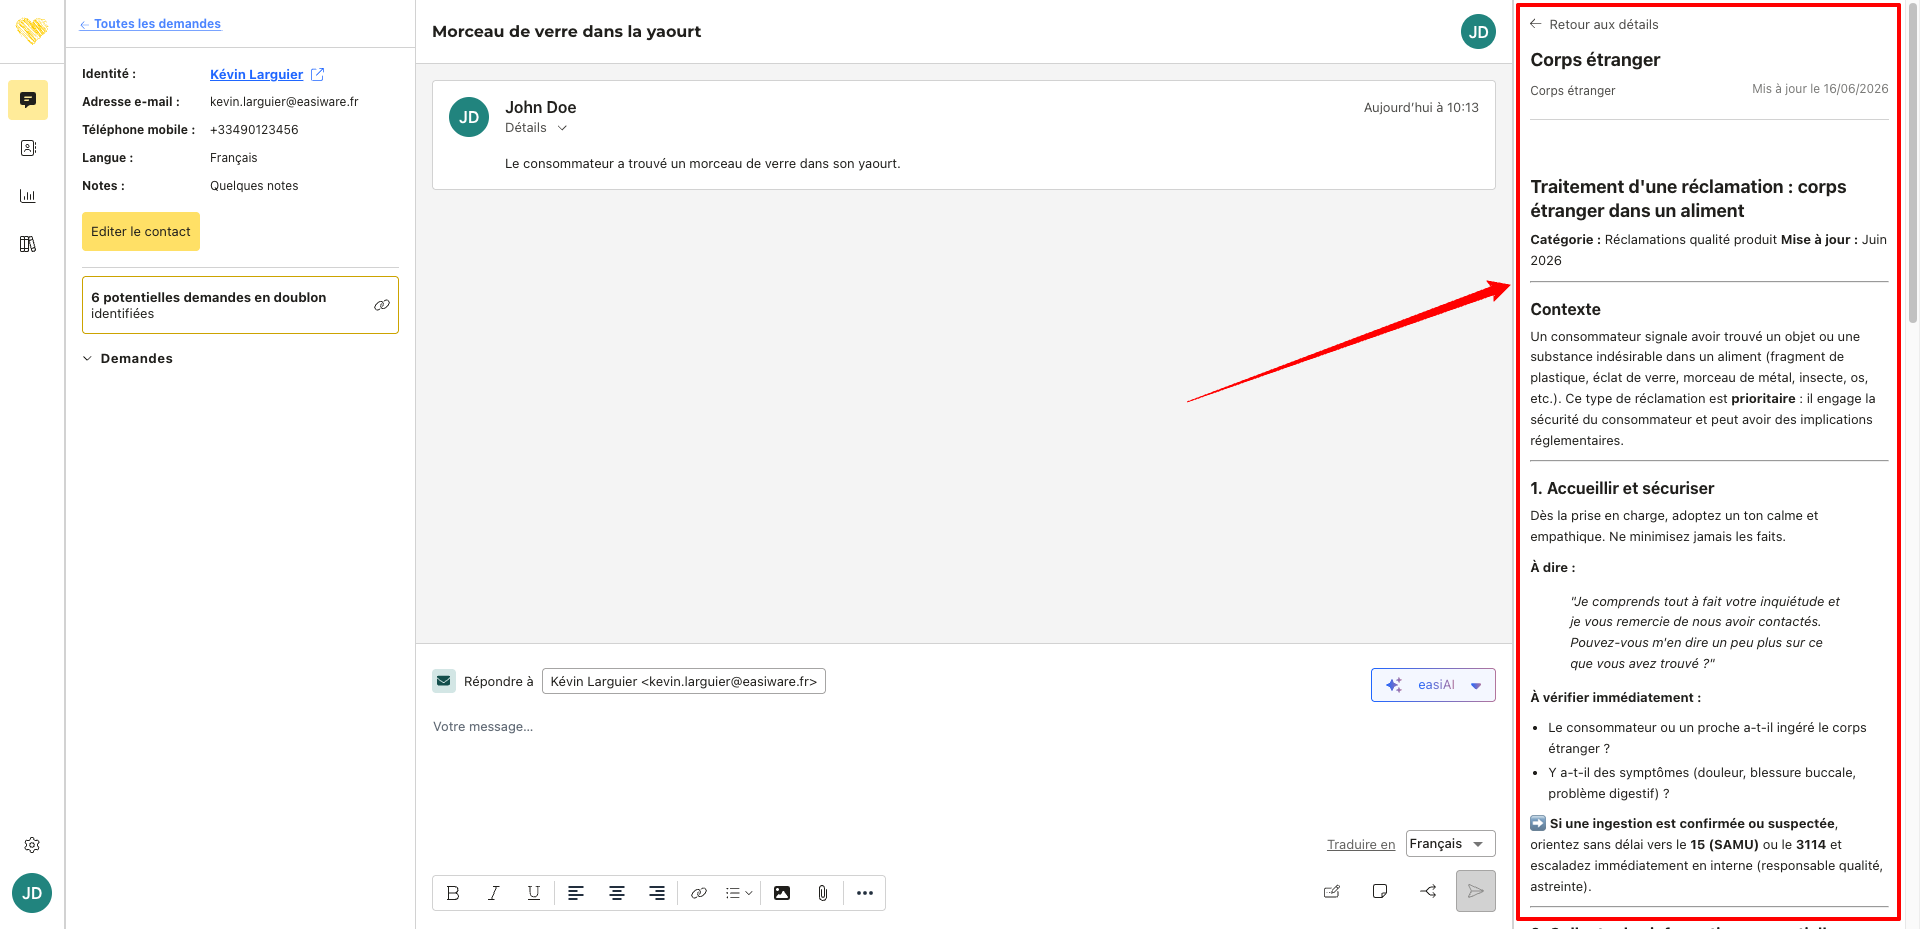Click the internal note icon

coord(1380,891)
